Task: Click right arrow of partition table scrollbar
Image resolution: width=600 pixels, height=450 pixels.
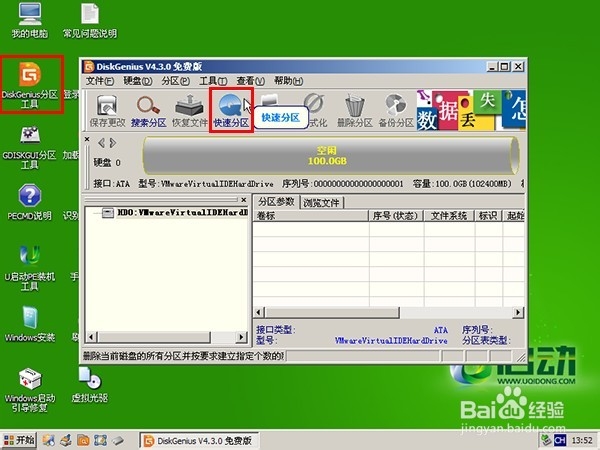Action: [x=518, y=313]
